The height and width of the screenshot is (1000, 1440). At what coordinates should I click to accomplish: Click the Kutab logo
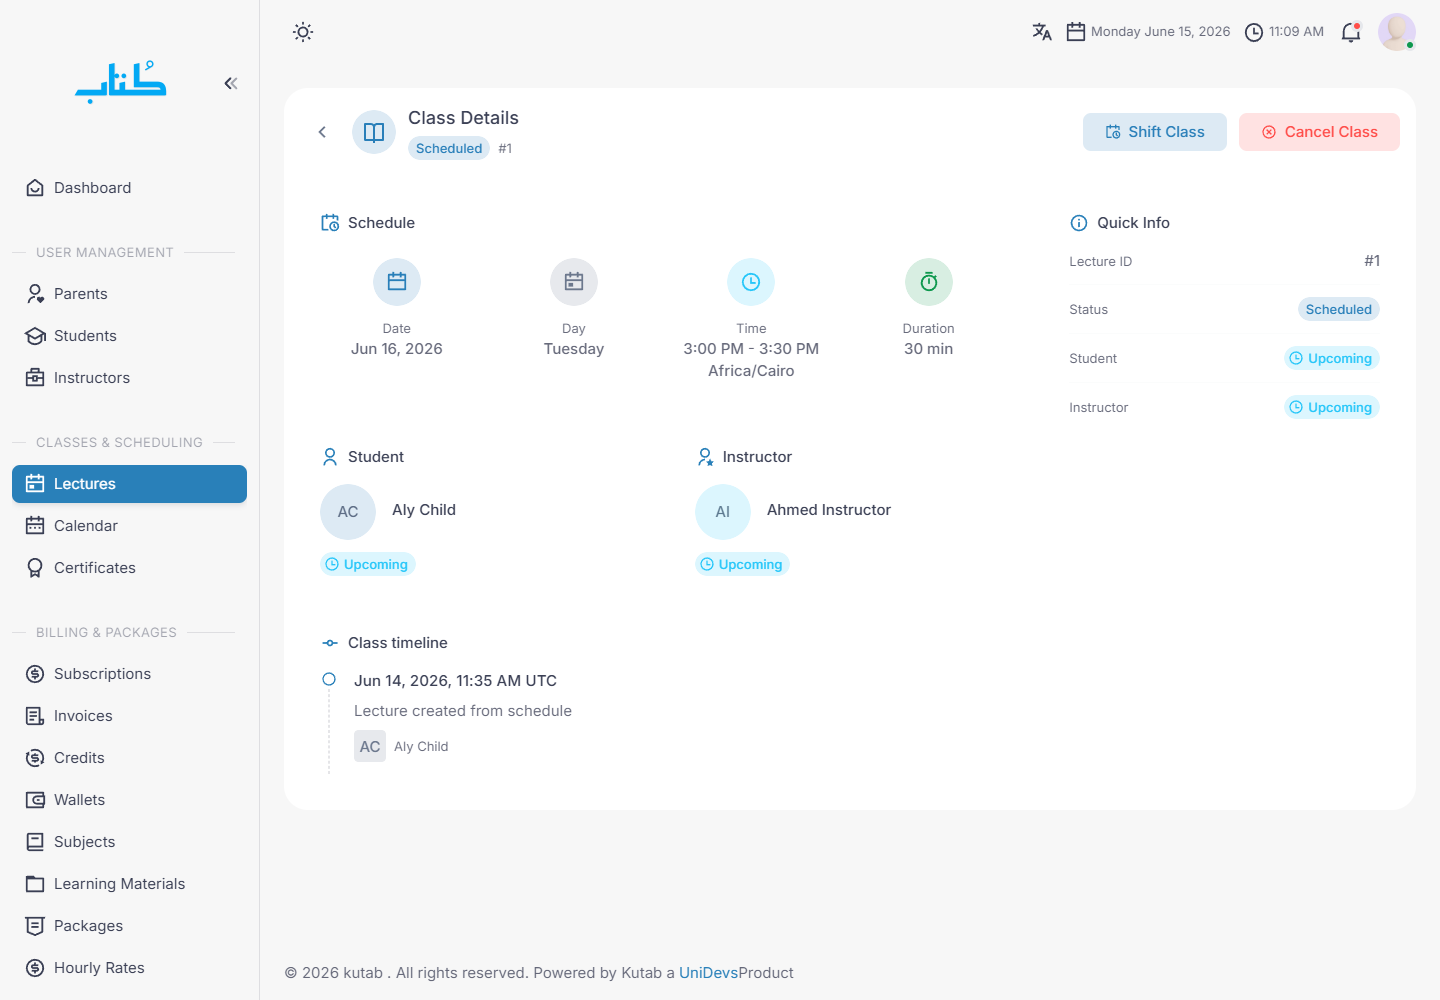pyautogui.click(x=121, y=83)
